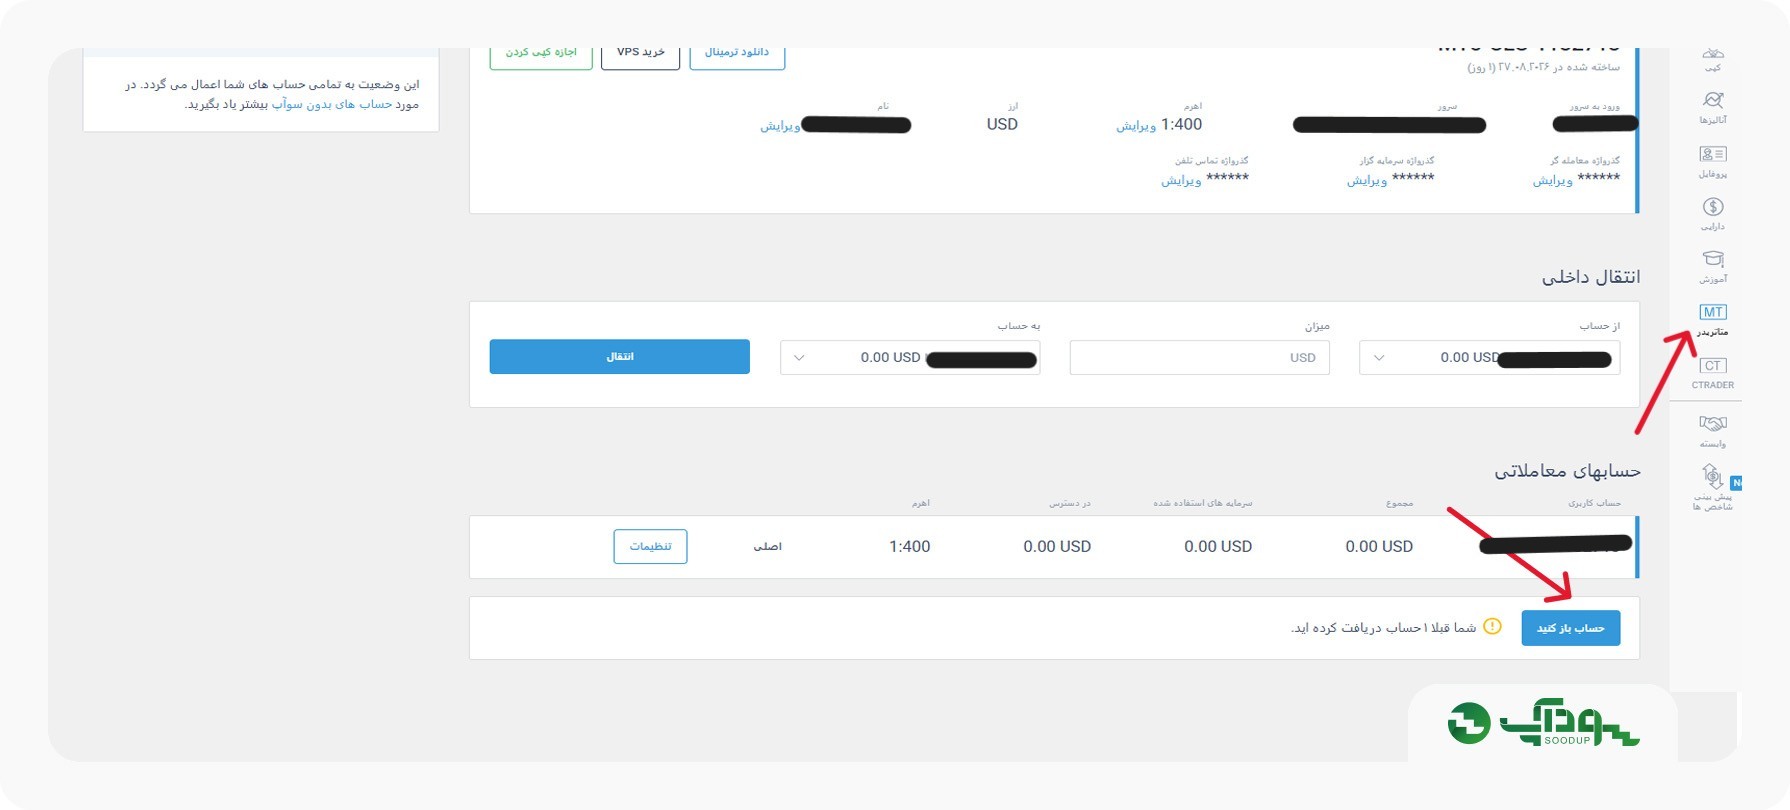Click the دانلود ترمینال button
Image resolution: width=1790 pixels, height=810 pixels.
point(737,55)
